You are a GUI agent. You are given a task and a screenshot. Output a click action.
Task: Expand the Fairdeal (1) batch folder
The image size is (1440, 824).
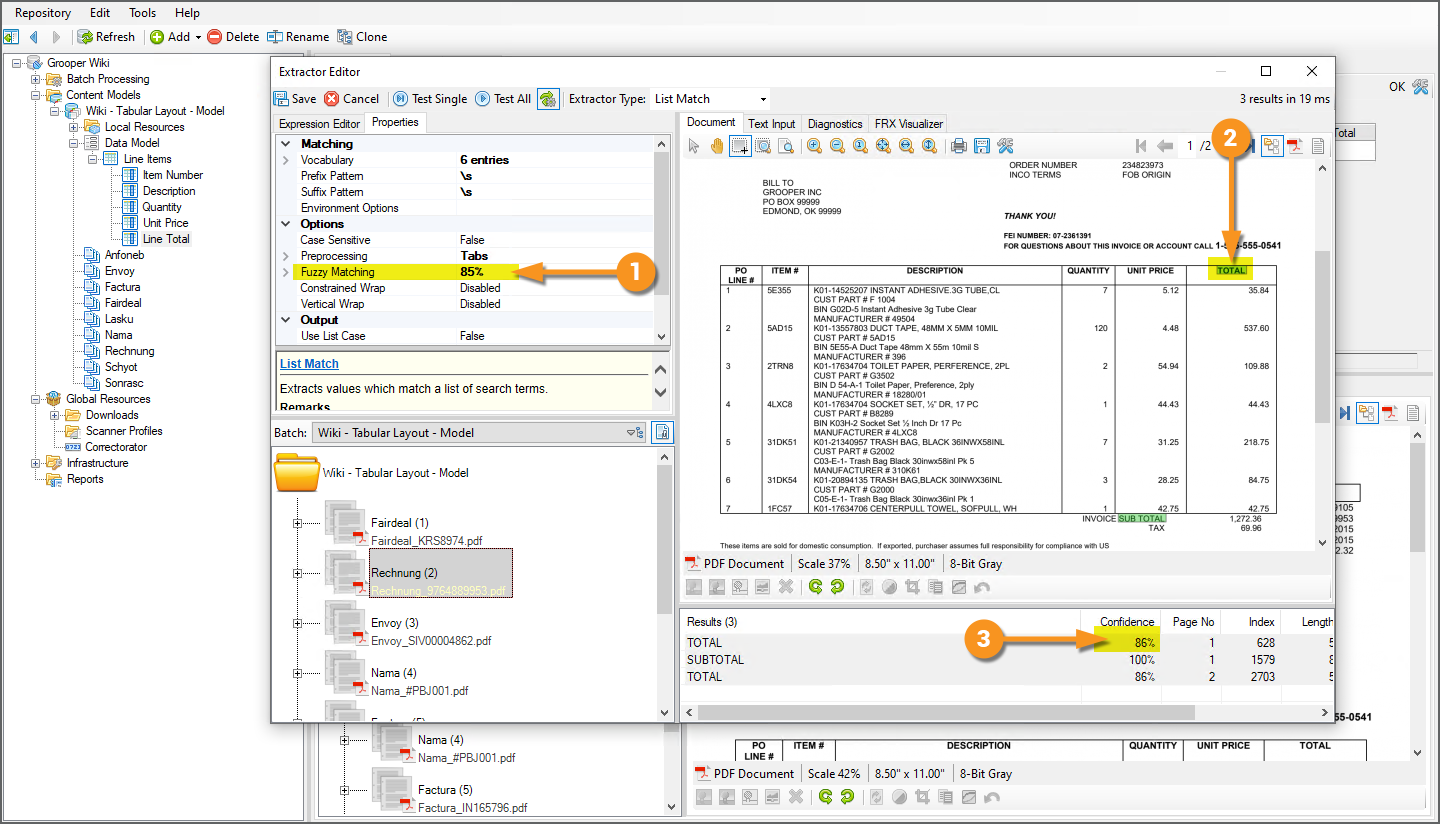point(297,523)
